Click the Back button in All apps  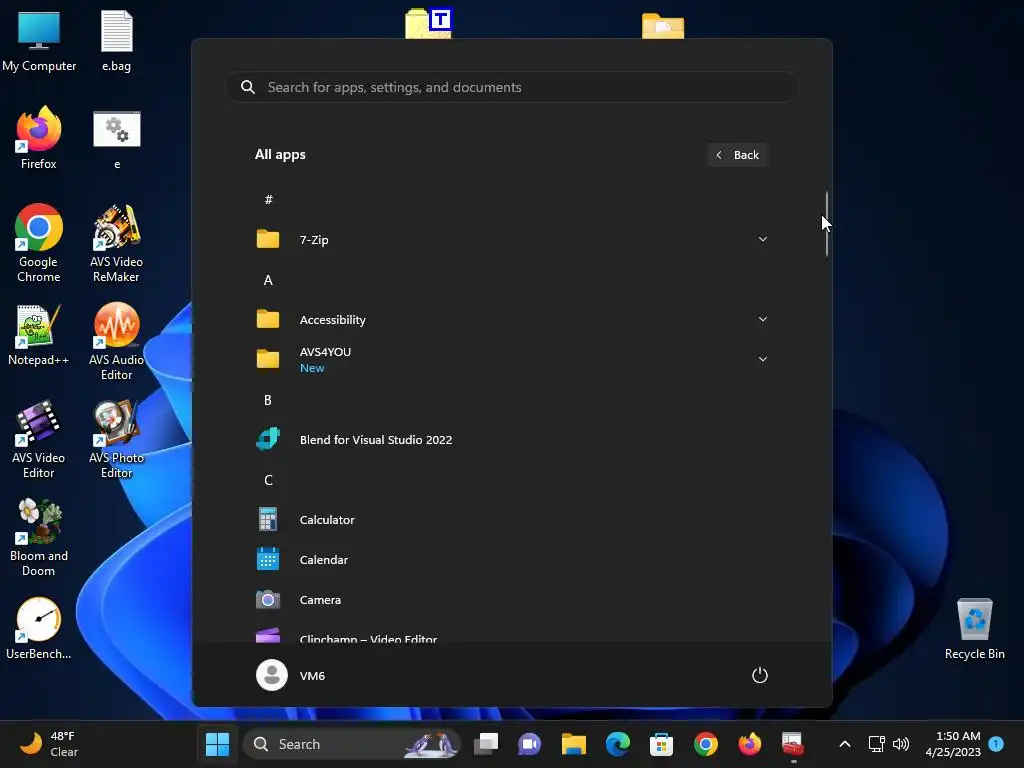pos(737,155)
